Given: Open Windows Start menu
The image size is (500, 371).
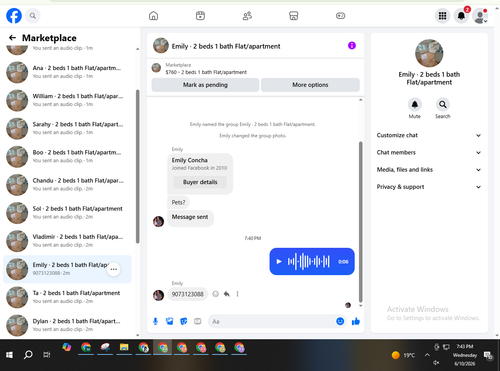Looking at the screenshot, I should tap(9, 355).
